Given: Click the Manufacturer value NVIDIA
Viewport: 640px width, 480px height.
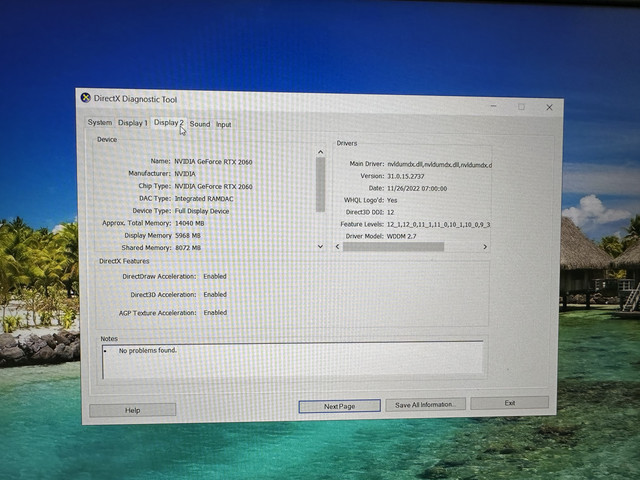Looking at the screenshot, I should (x=185, y=174).
